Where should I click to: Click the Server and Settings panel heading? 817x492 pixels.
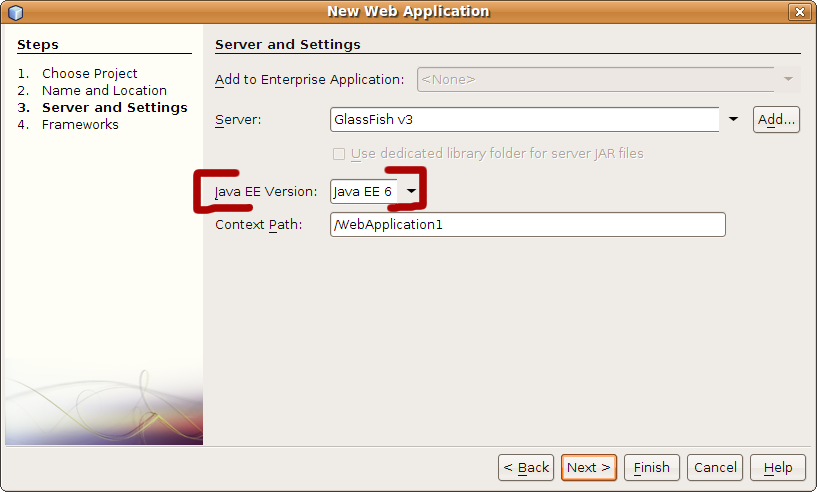point(288,44)
